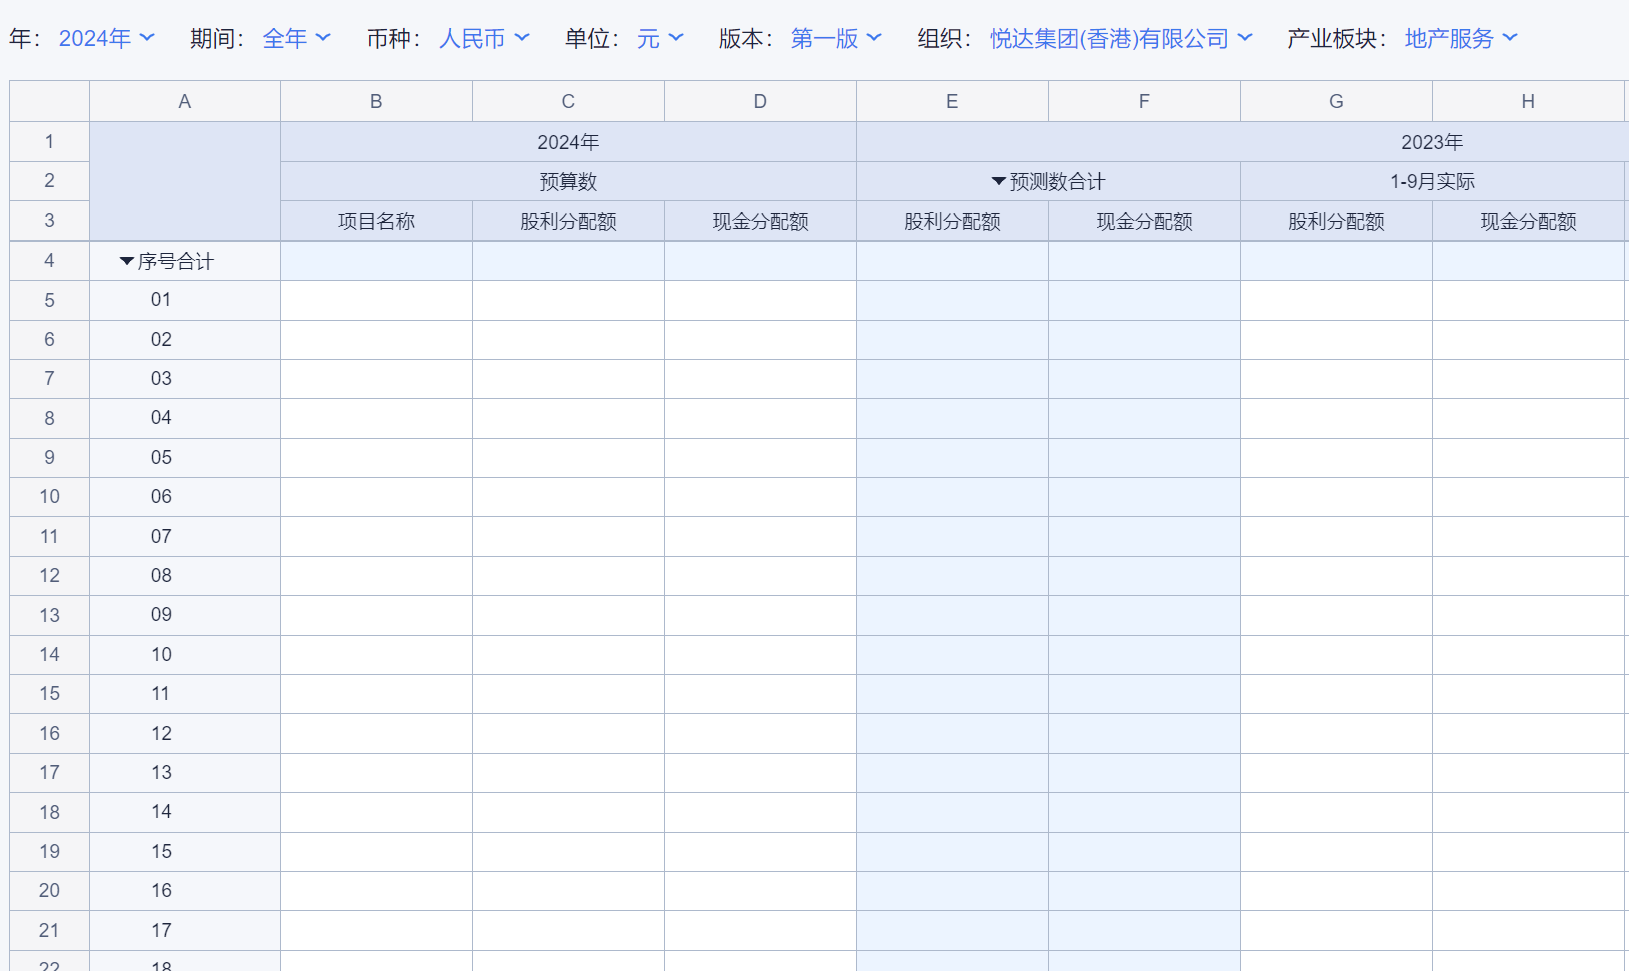The image size is (1629, 971).
Task: Collapse the 序号合计 row triangle
Action: click(127, 262)
